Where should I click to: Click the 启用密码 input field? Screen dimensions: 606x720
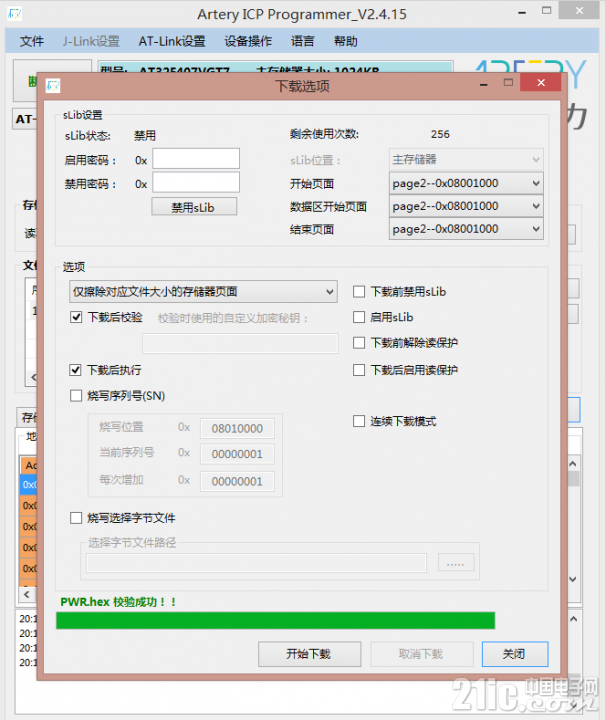[196, 159]
